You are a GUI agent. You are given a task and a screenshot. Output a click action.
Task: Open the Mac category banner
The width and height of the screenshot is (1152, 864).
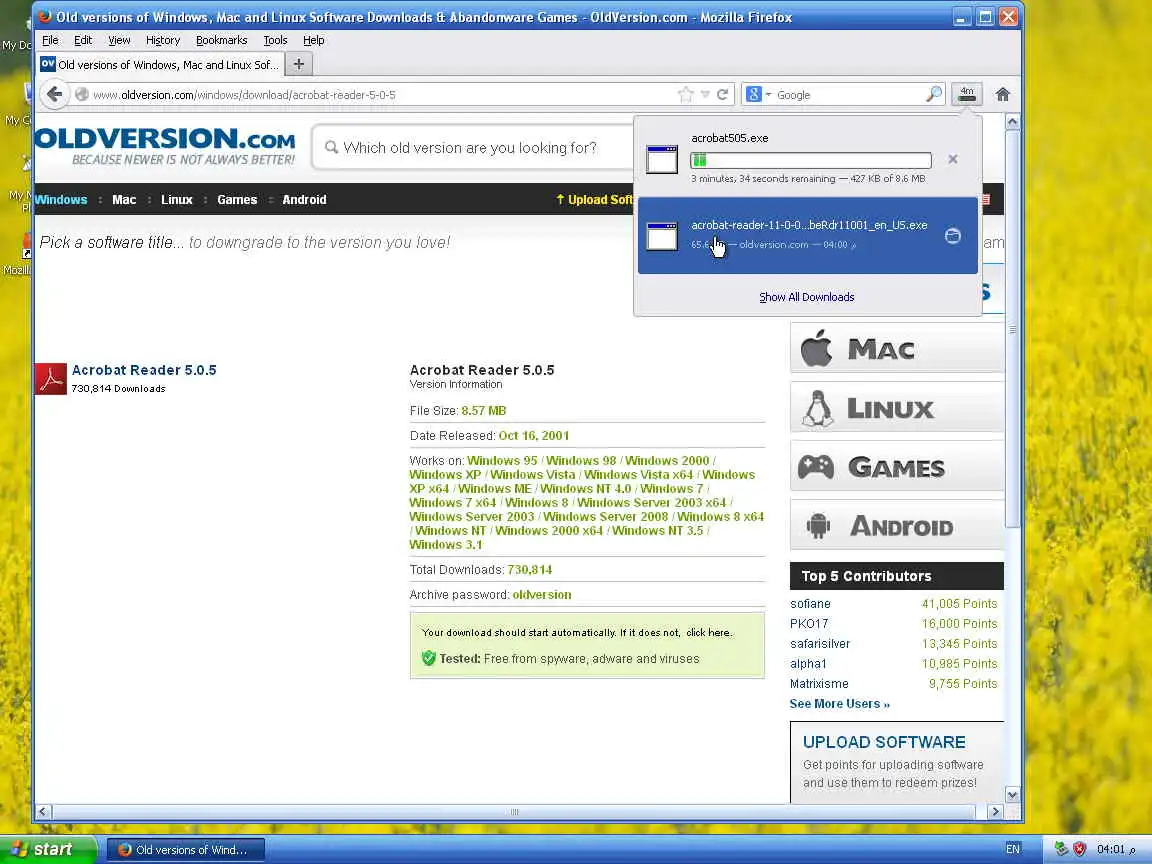896,348
